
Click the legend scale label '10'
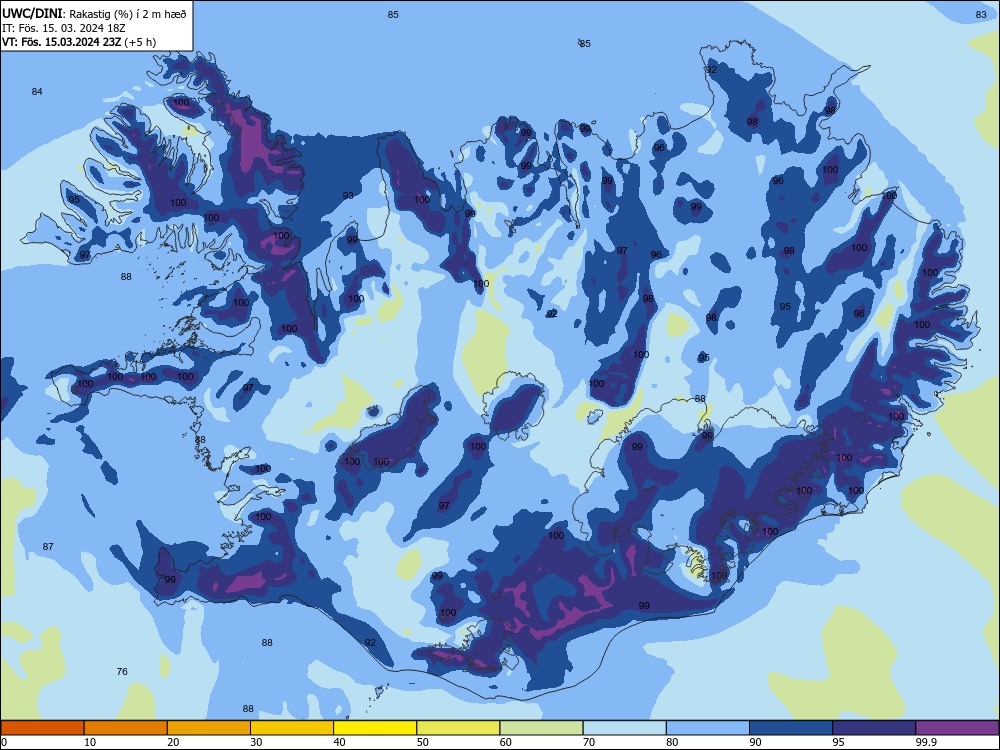90,742
